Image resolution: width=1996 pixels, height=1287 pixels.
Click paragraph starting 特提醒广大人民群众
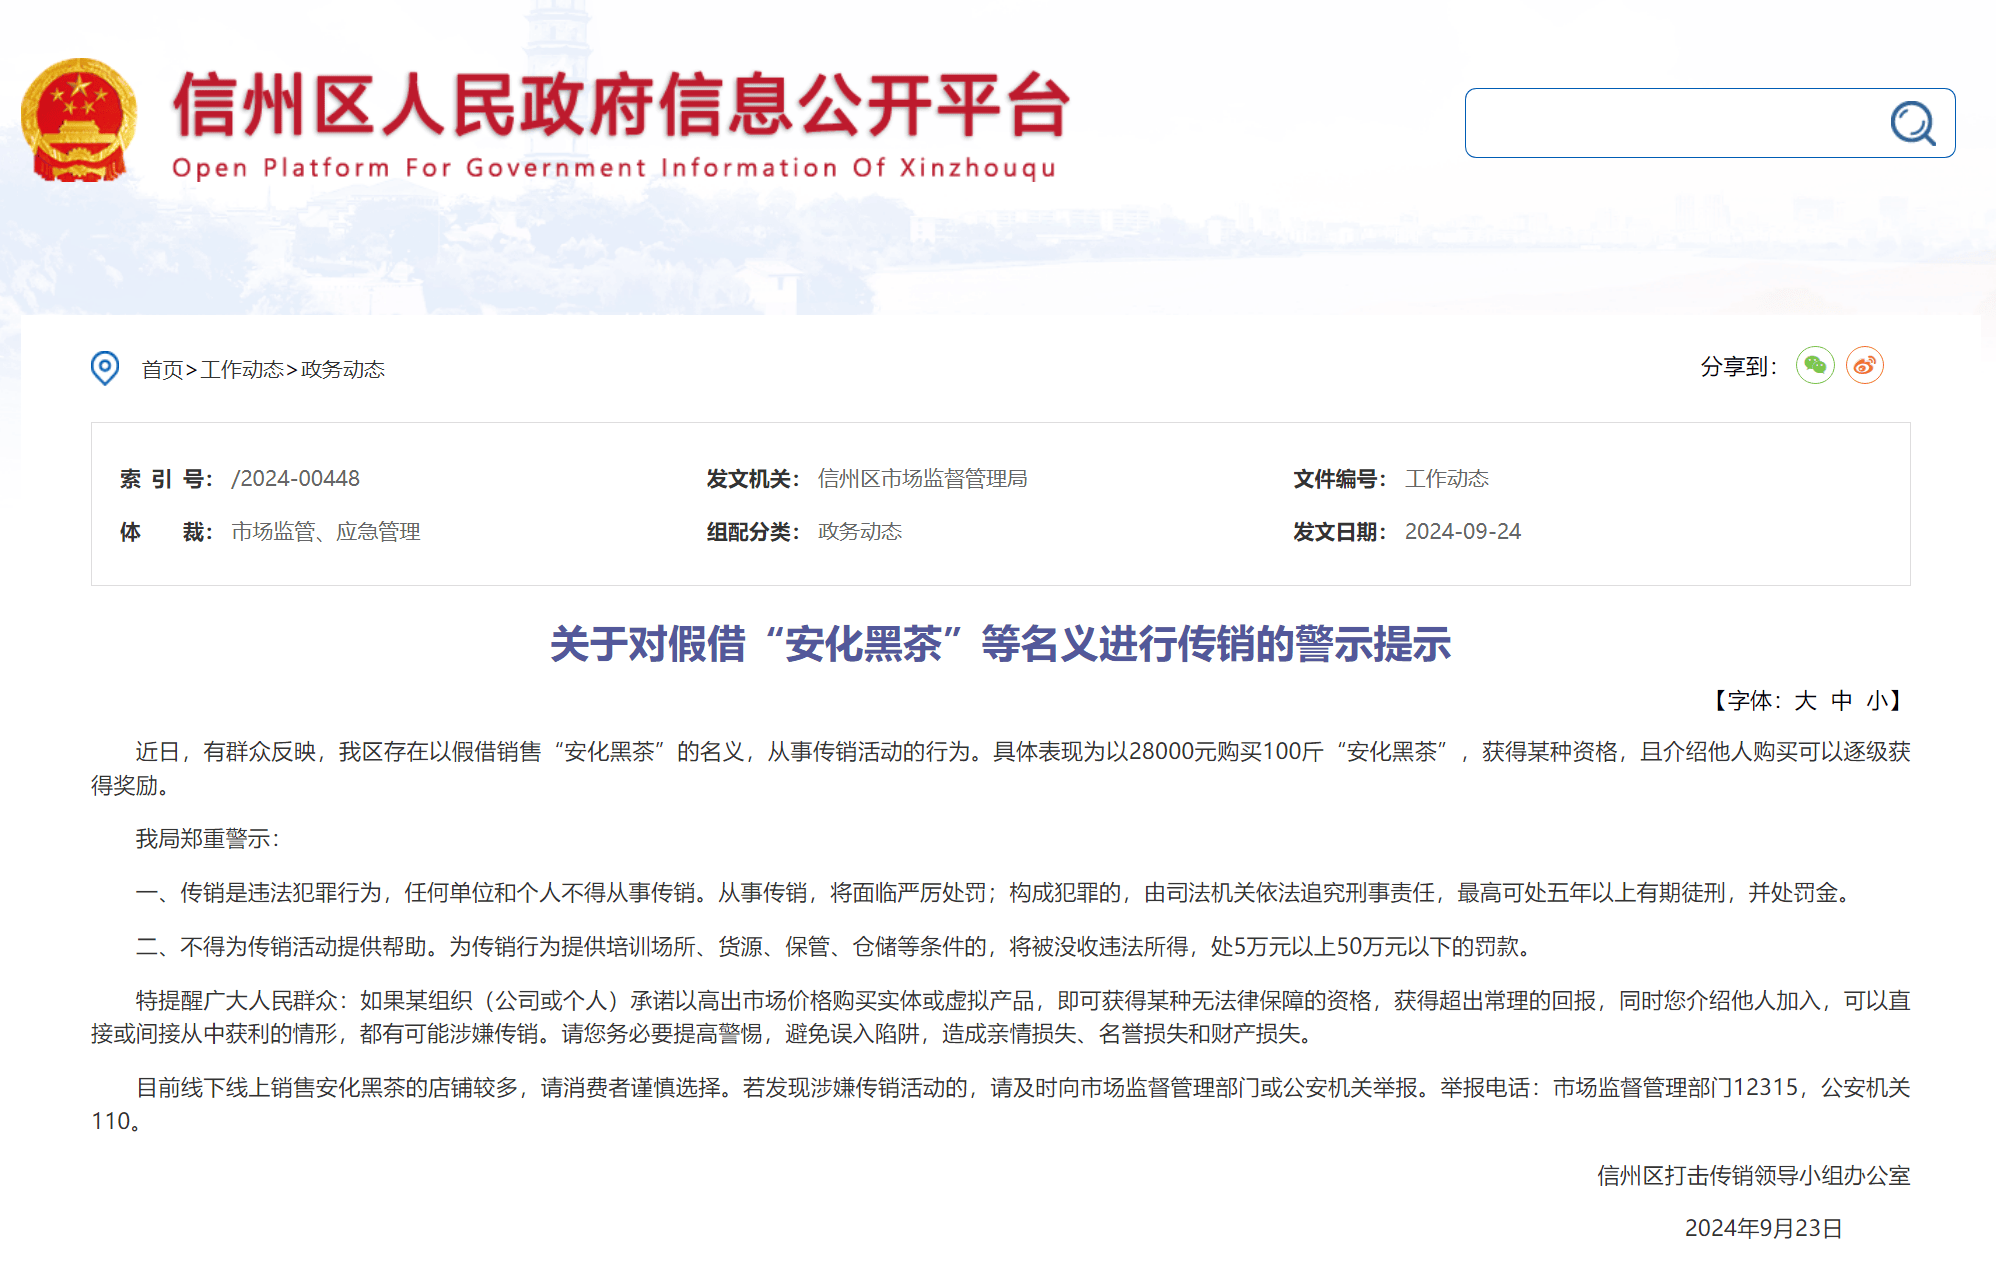(1000, 1016)
